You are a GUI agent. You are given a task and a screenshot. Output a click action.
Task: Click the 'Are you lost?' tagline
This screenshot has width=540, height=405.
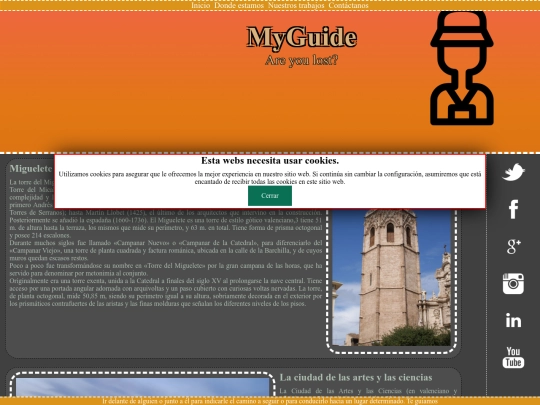301,60
